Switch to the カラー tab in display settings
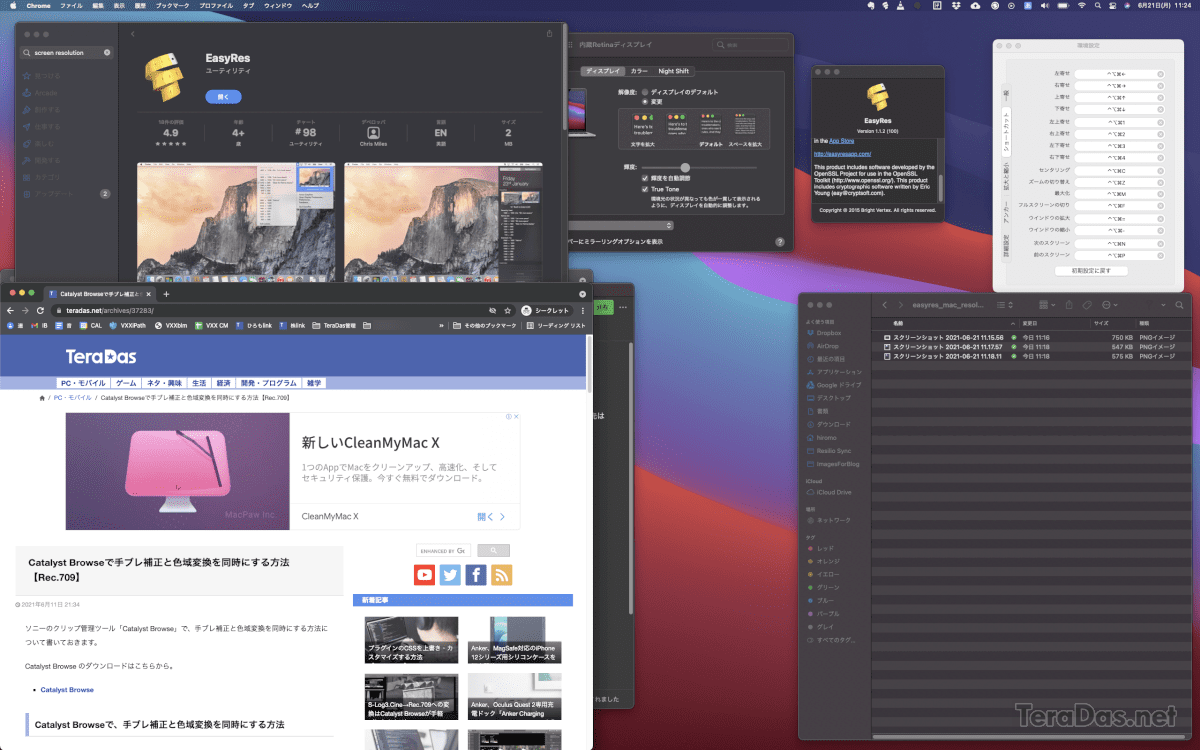Viewport: 1200px width, 750px height. point(639,71)
